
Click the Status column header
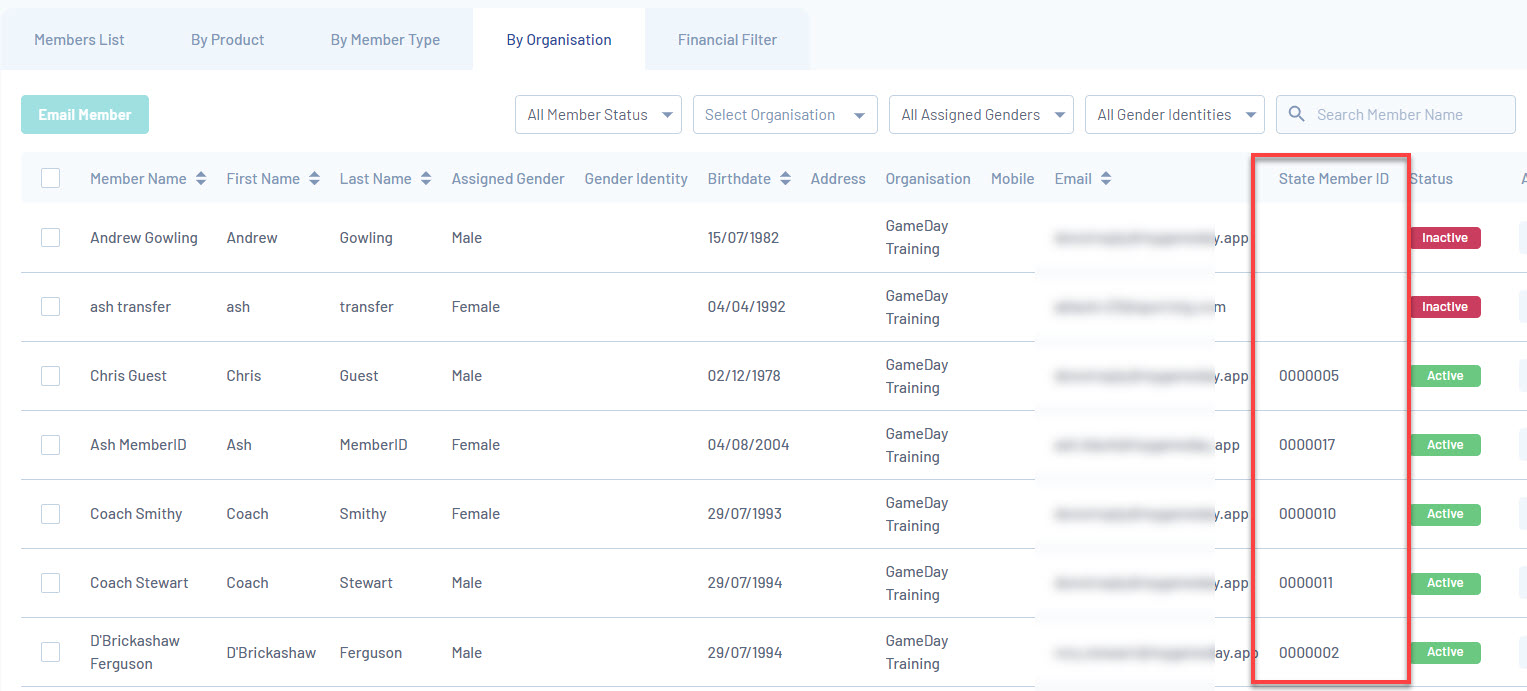click(1431, 179)
